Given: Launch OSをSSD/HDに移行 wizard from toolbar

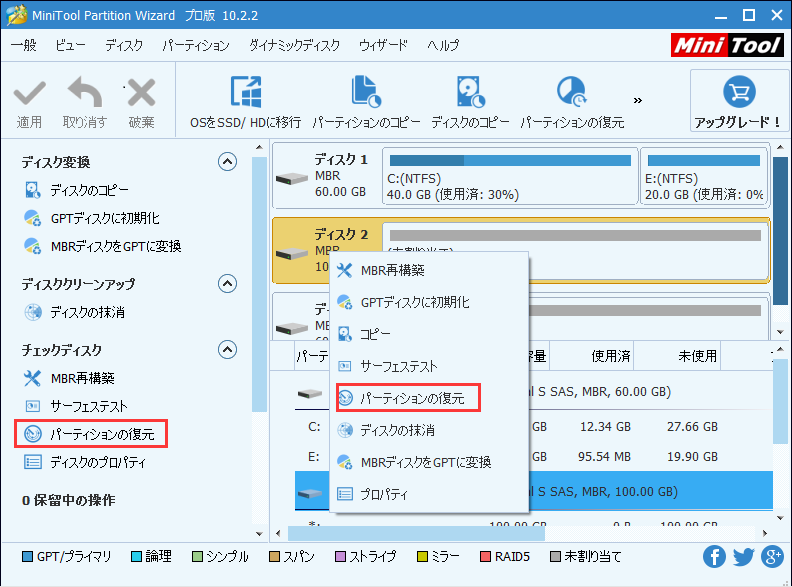Looking at the screenshot, I should click(245, 103).
